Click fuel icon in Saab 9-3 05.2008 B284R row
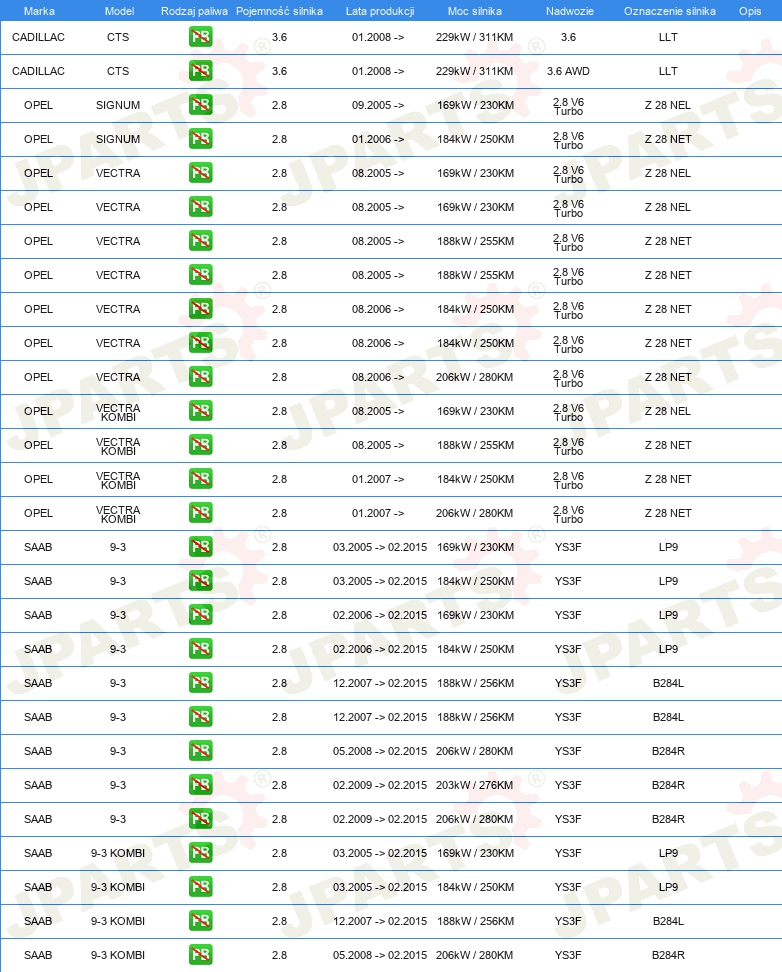 pyautogui.click(x=200, y=751)
